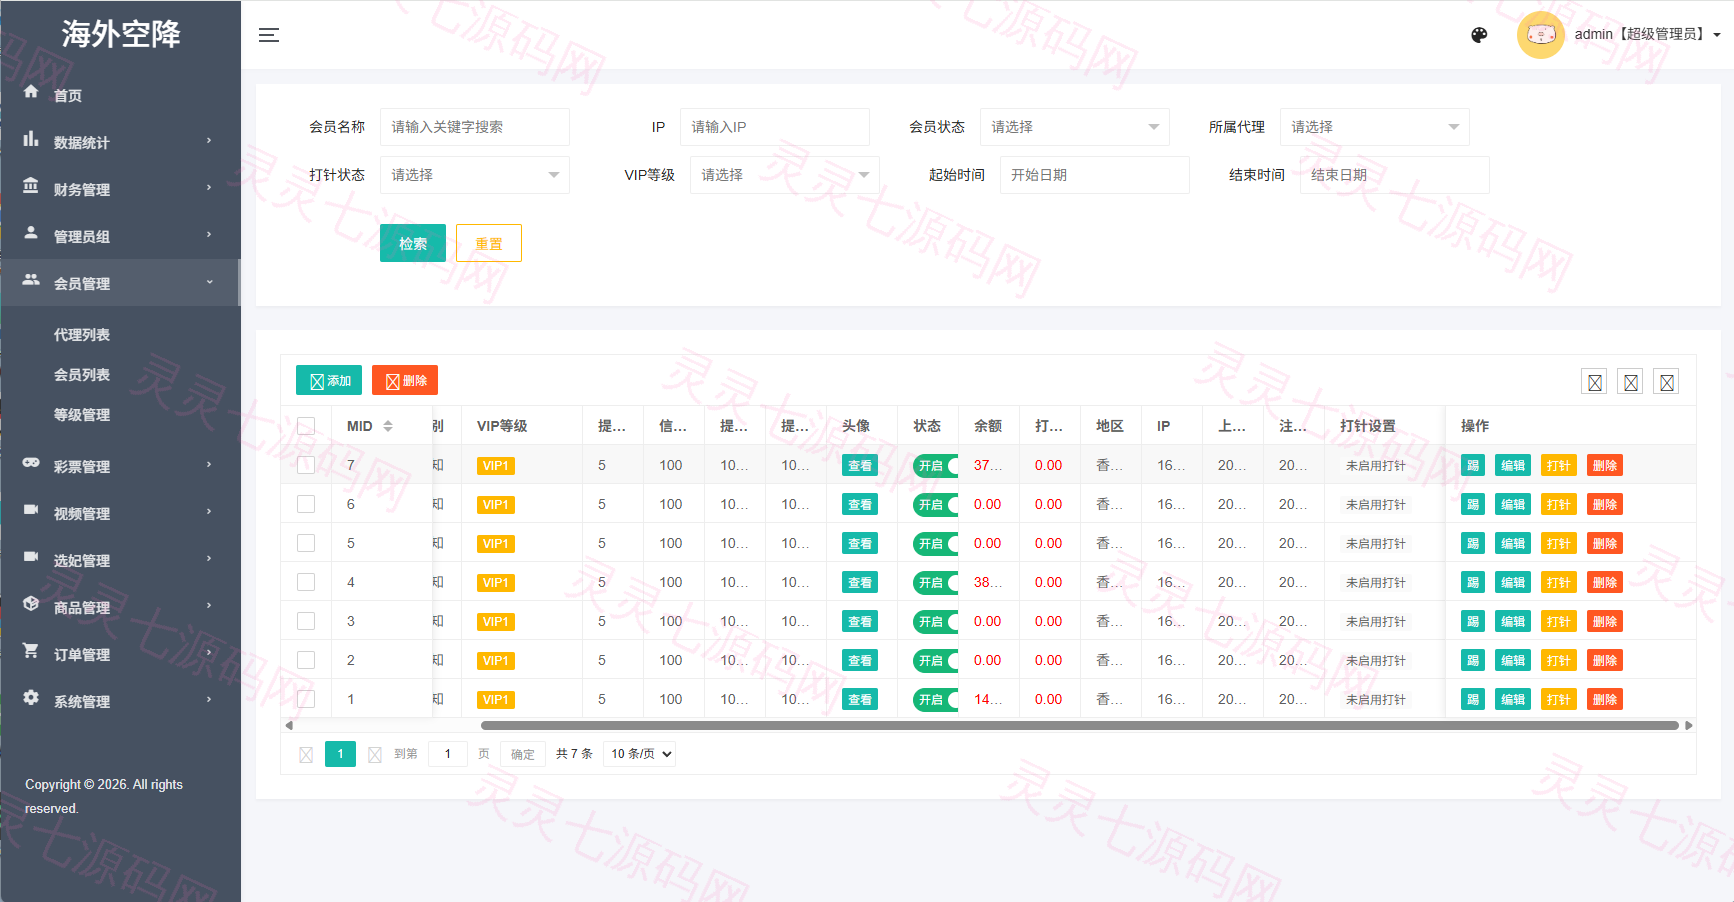Click the table print icon
Screen dimensions: 1734x902
1667,382
